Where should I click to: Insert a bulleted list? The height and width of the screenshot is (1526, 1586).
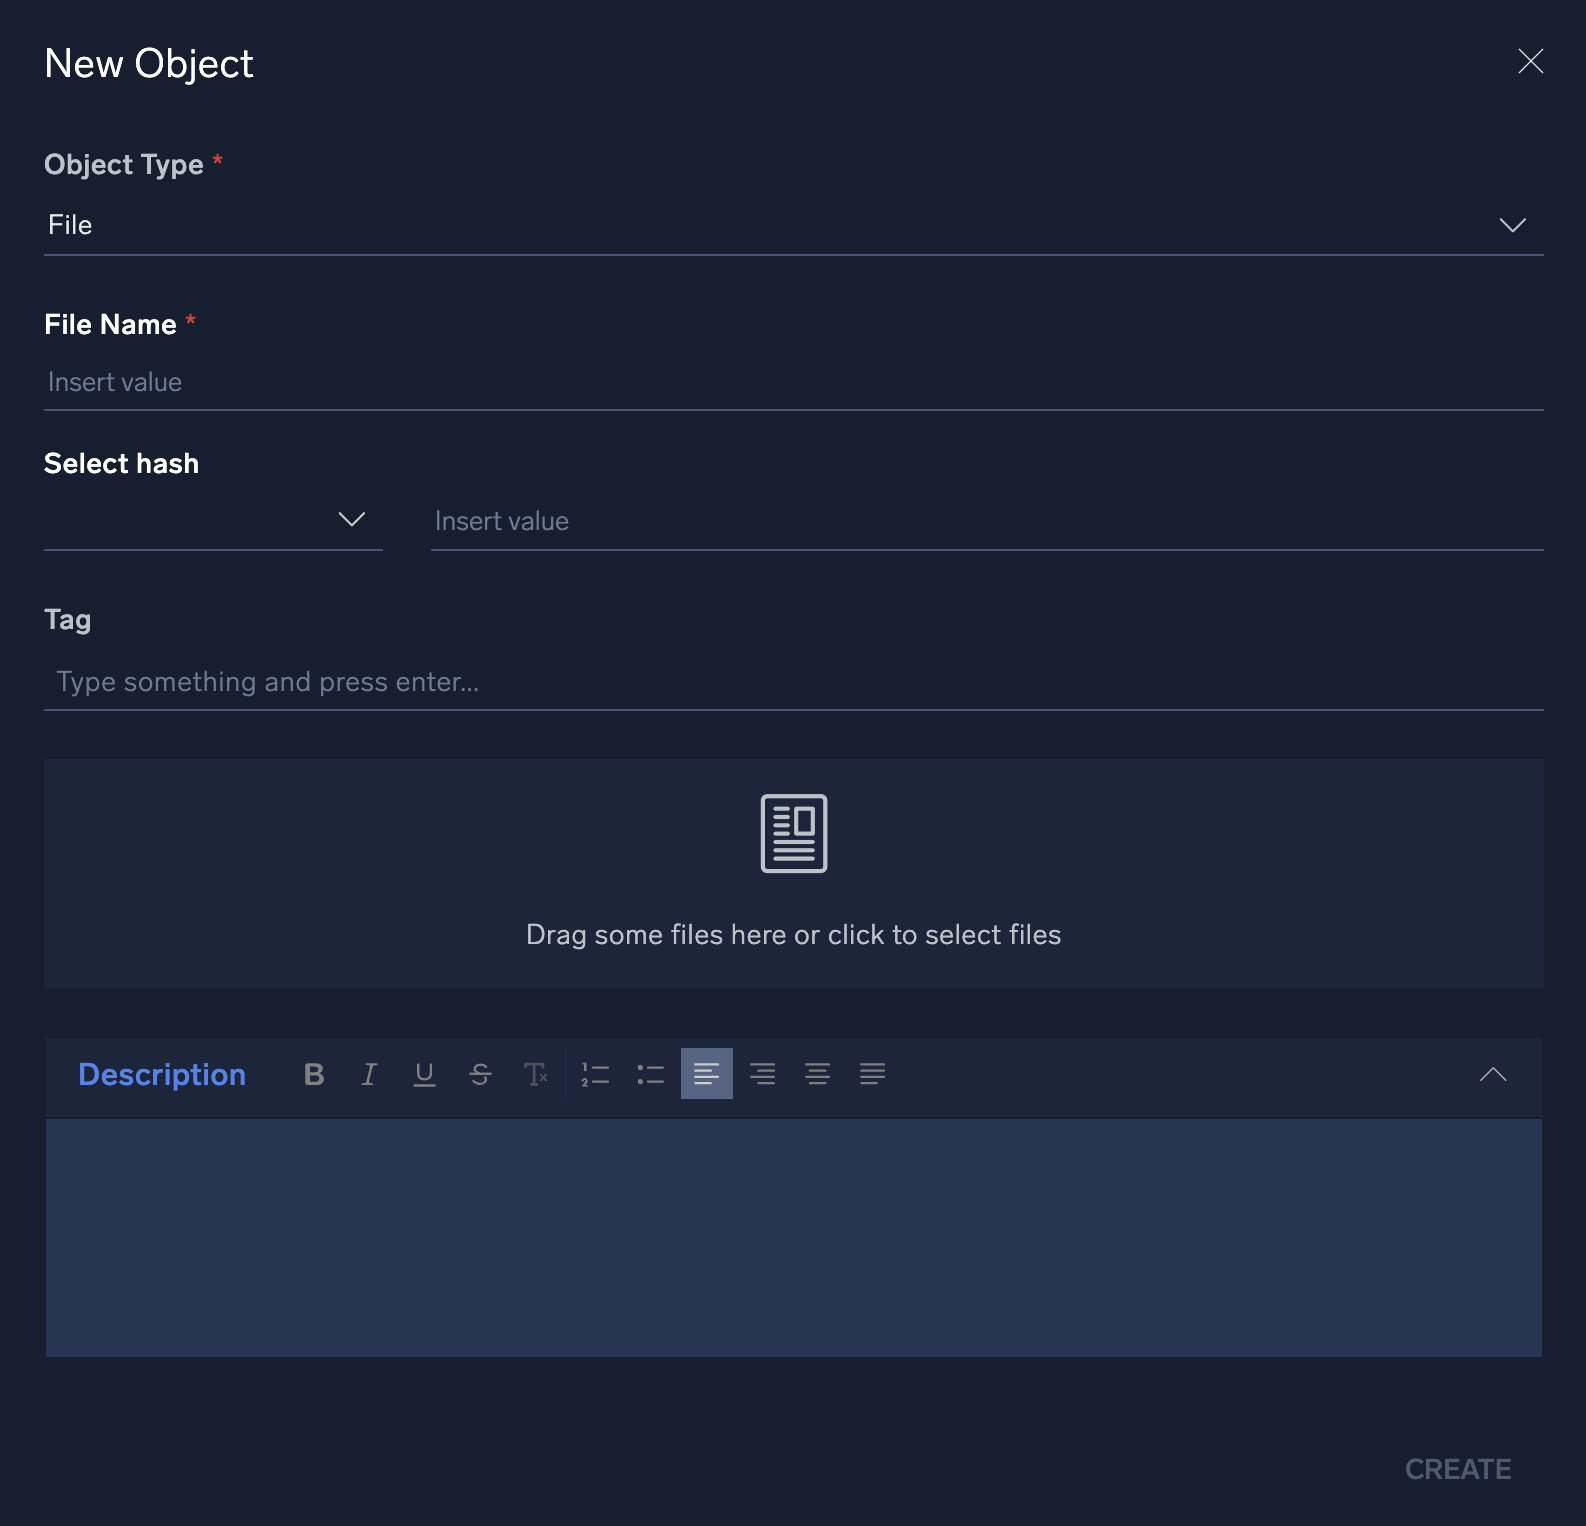(x=651, y=1074)
